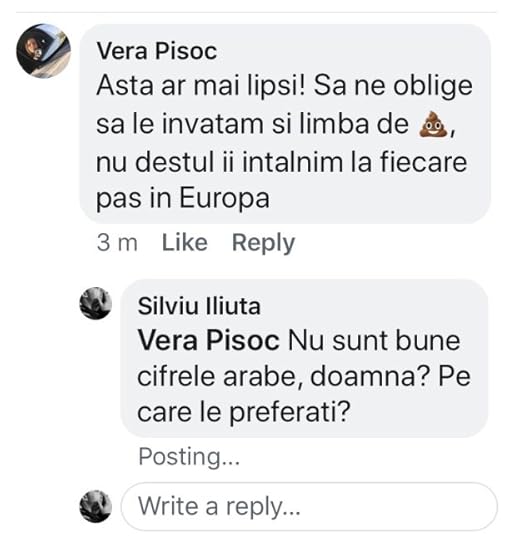Open Vera Pisoc's profile picture
515x540 pixels.
43,51
